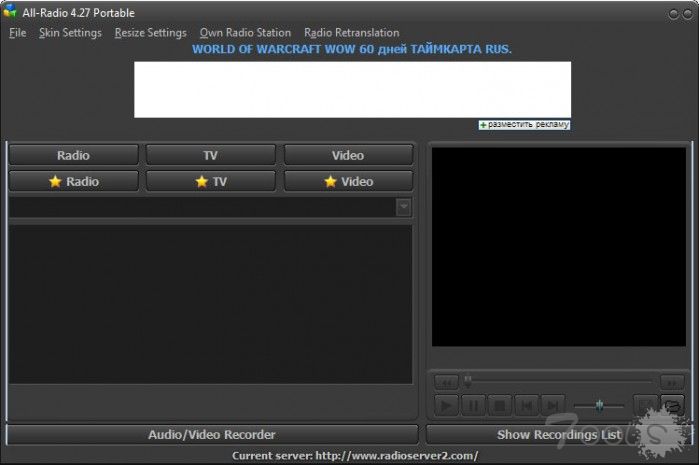Screen dimensions: 700x465
Task: Open the Skin Settings menu
Action: click(x=70, y=33)
